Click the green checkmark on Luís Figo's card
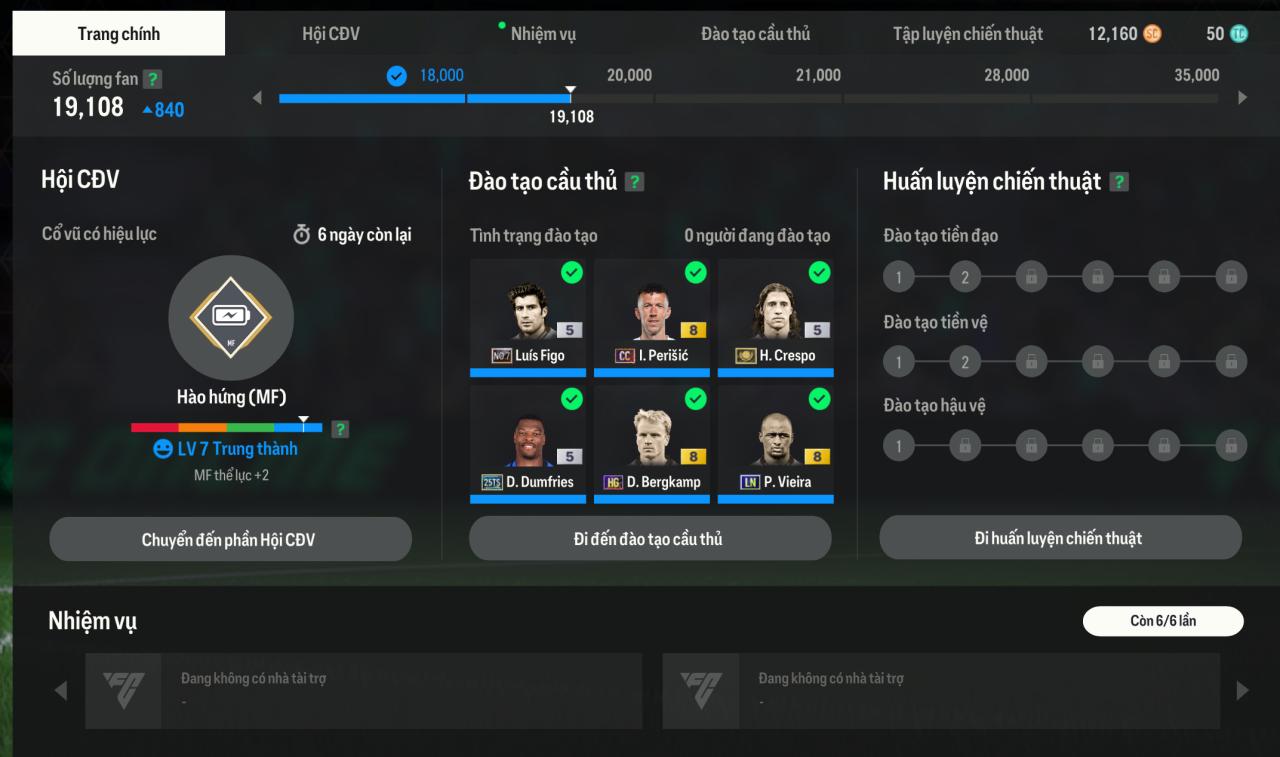Image resolution: width=1280 pixels, height=757 pixels. click(572, 272)
